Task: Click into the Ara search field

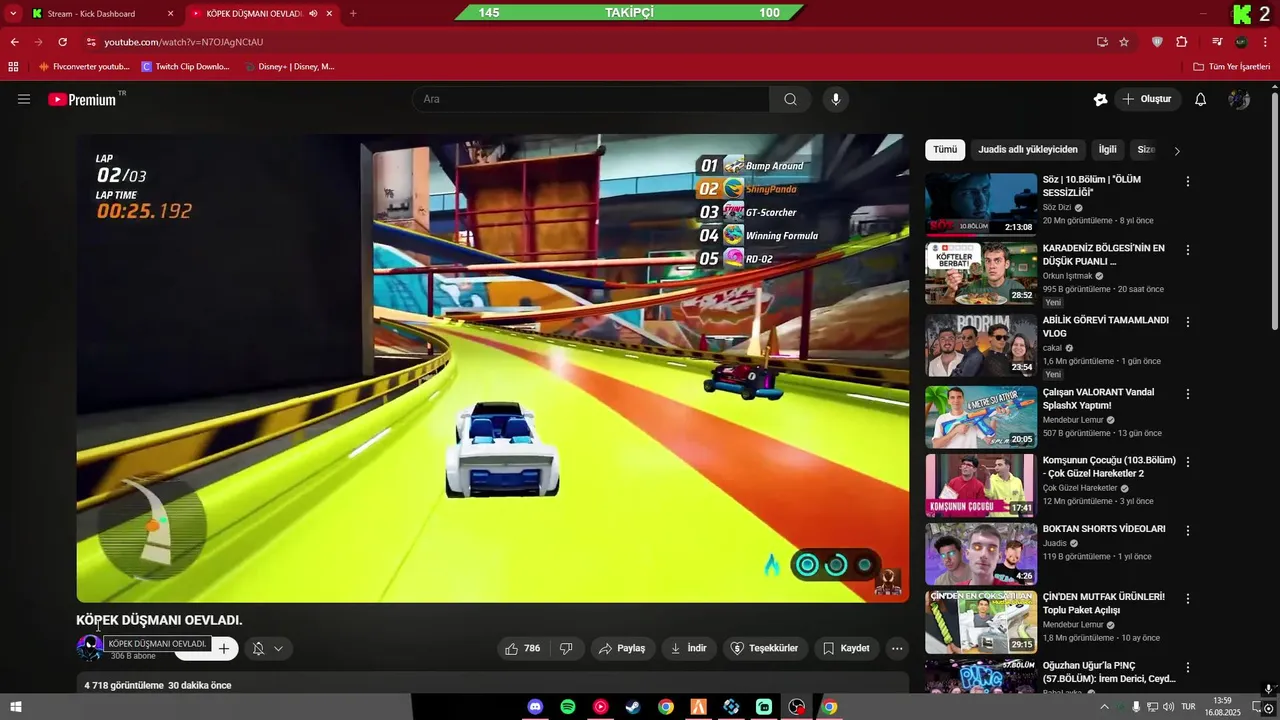Action: [590, 99]
